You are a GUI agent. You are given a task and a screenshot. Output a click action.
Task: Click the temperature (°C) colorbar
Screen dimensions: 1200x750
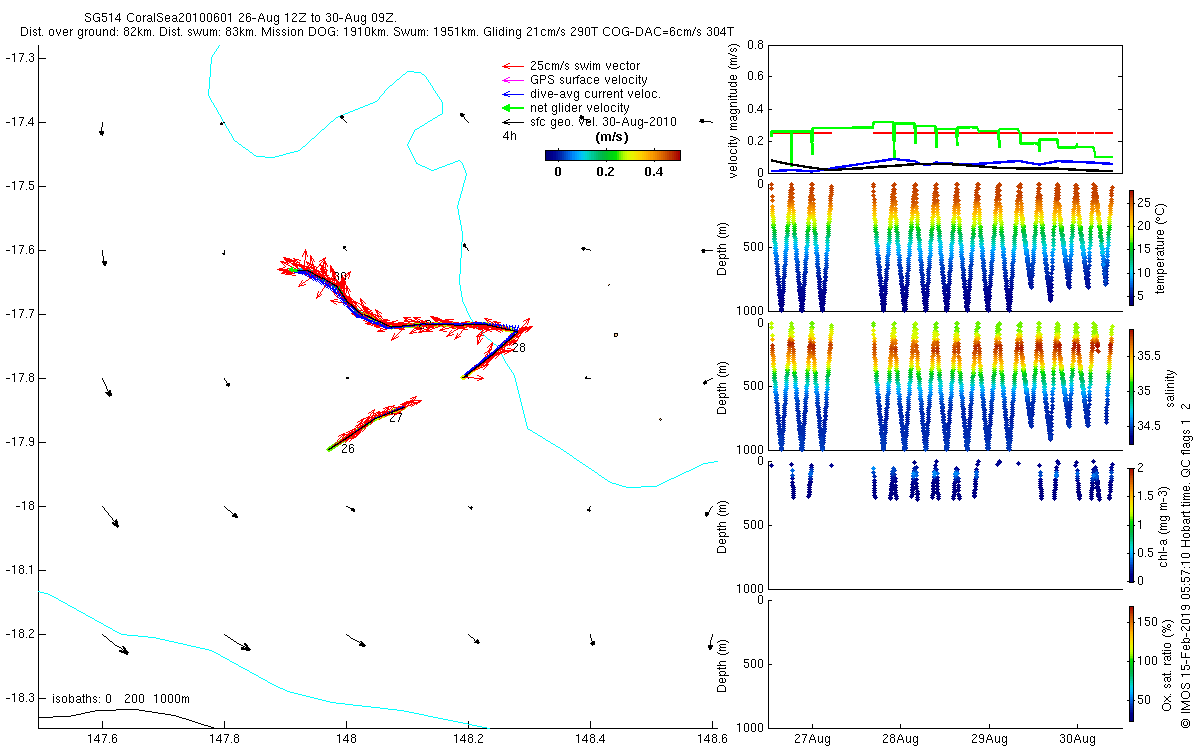[x=1131, y=247]
